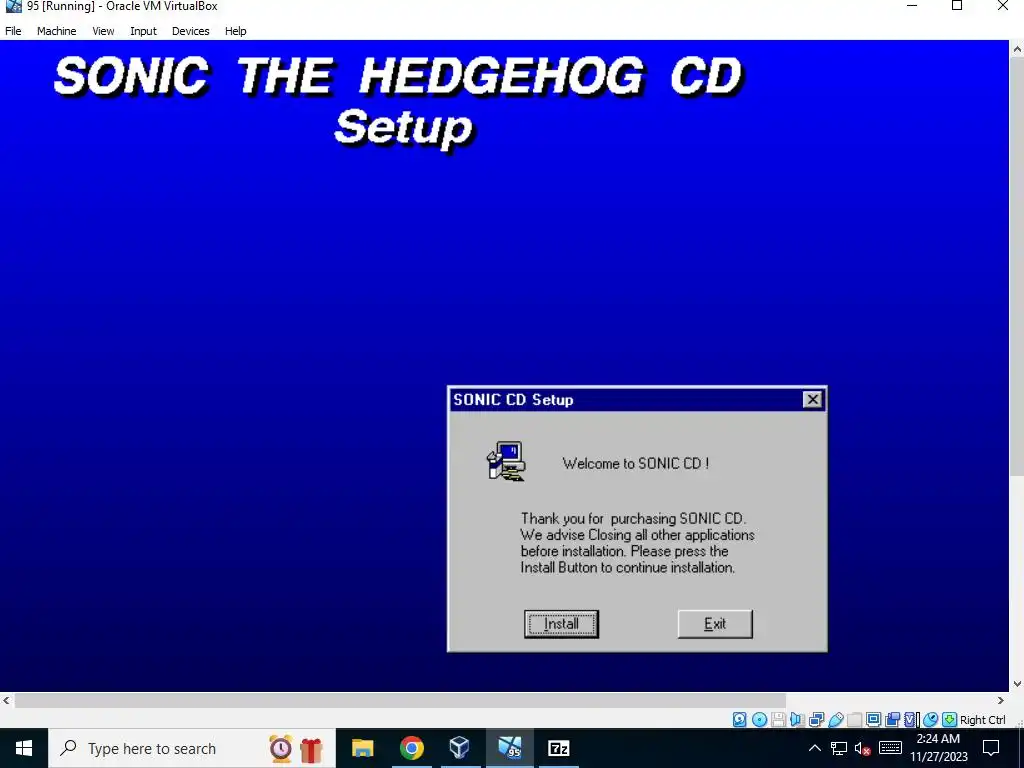The height and width of the screenshot is (768, 1024).
Task: Click the touch keyboard tray icon
Action: (x=890, y=748)
